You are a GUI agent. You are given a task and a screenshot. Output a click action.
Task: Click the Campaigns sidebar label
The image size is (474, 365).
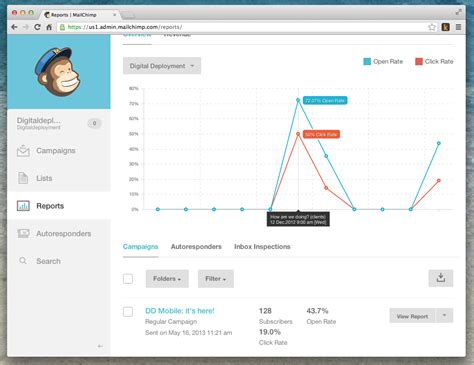point(56,151)
